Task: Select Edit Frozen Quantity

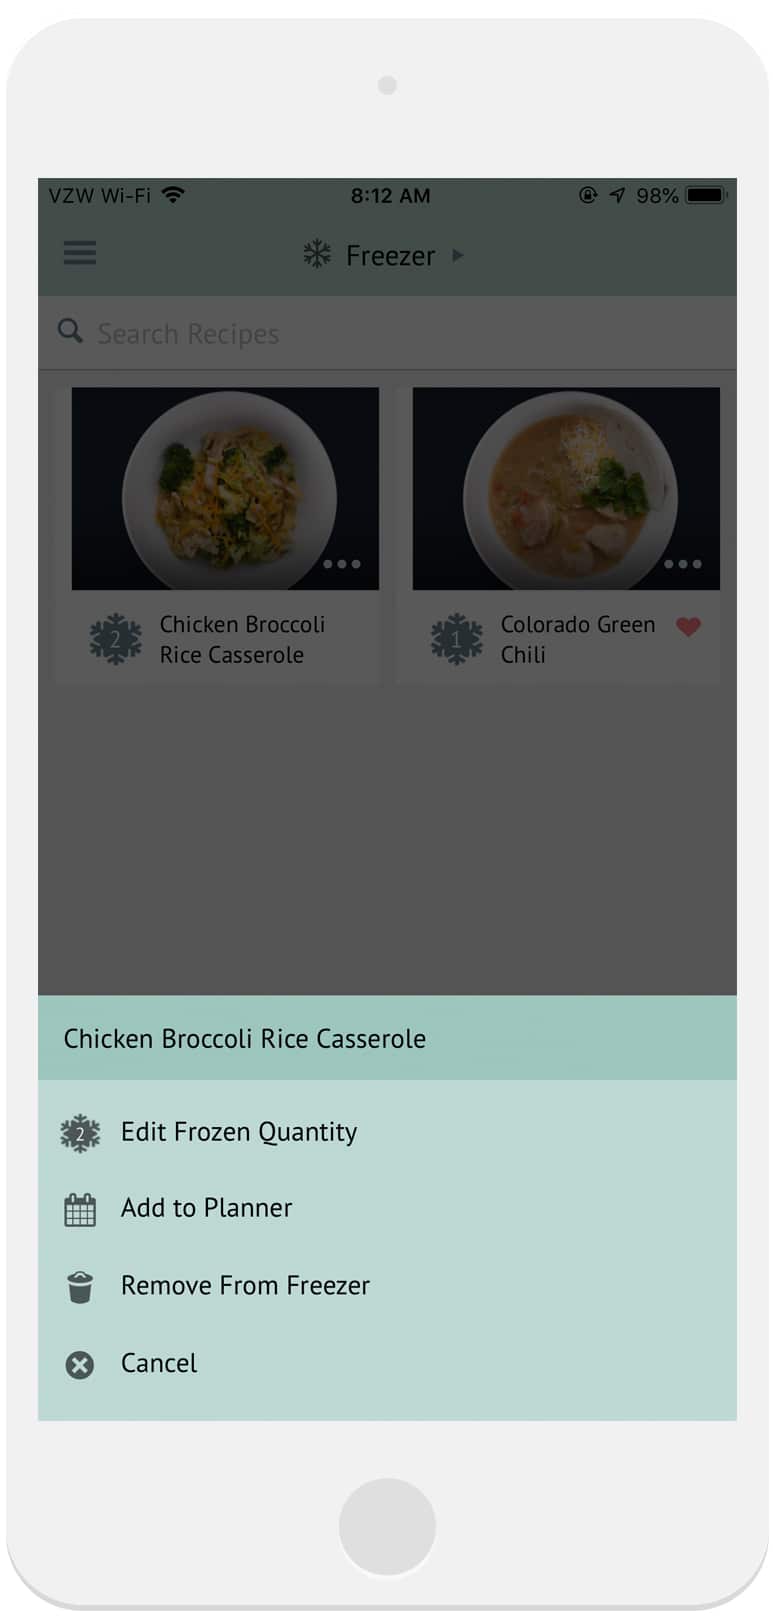Action: [x=239, y=1132]
